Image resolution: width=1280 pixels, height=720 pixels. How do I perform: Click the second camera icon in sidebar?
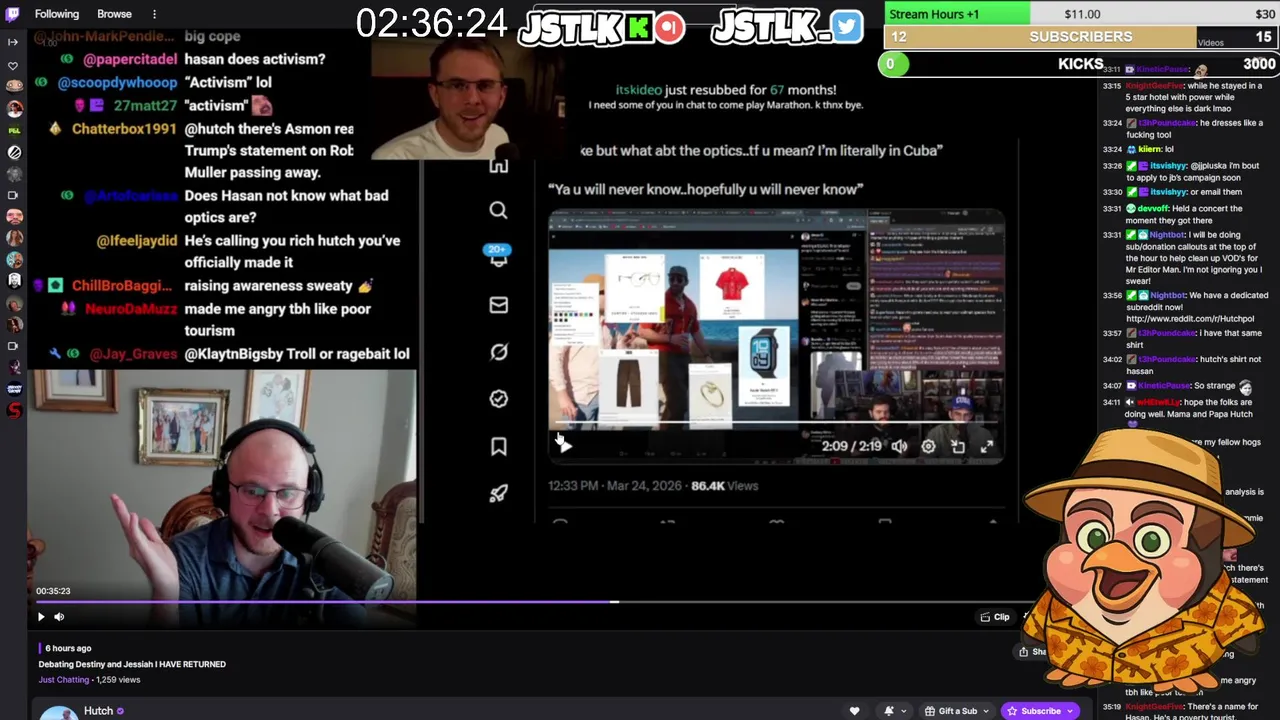[x=14, y=346]
